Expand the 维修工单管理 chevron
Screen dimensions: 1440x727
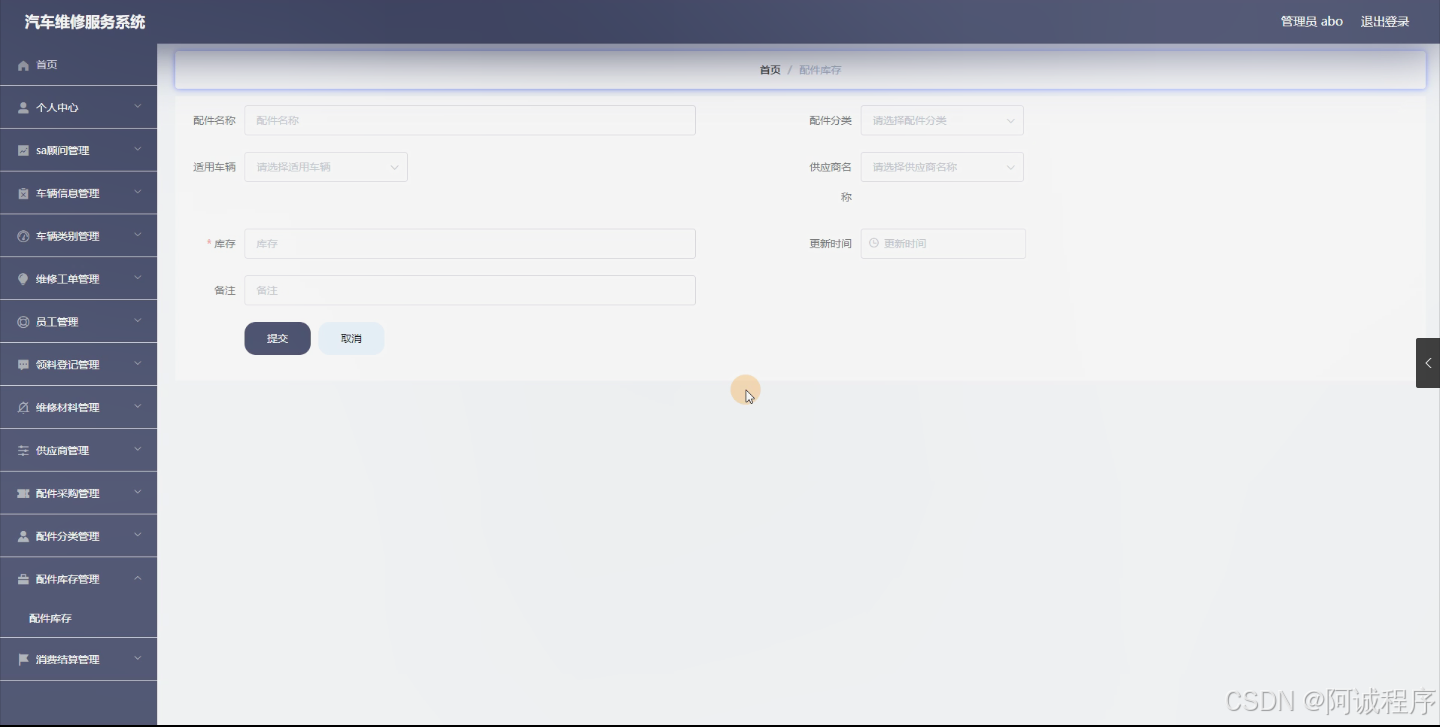(138, 278)
